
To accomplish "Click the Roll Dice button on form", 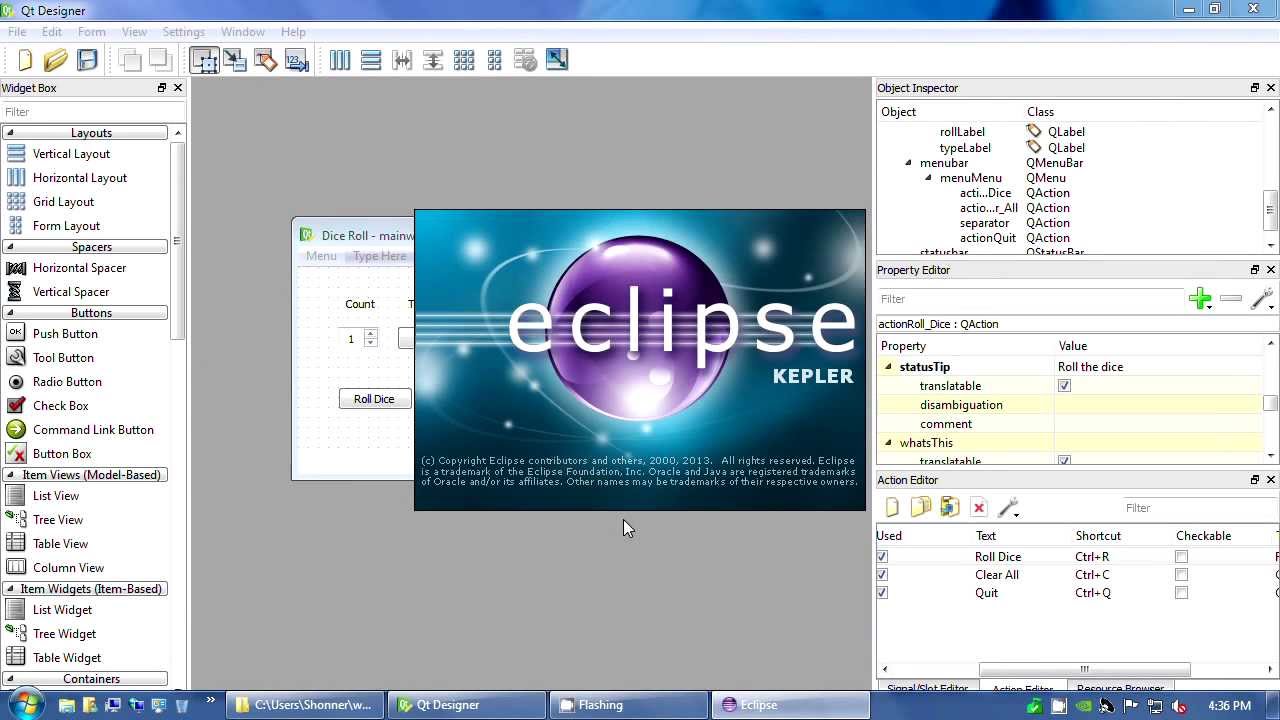I will (x=374, y=399).
